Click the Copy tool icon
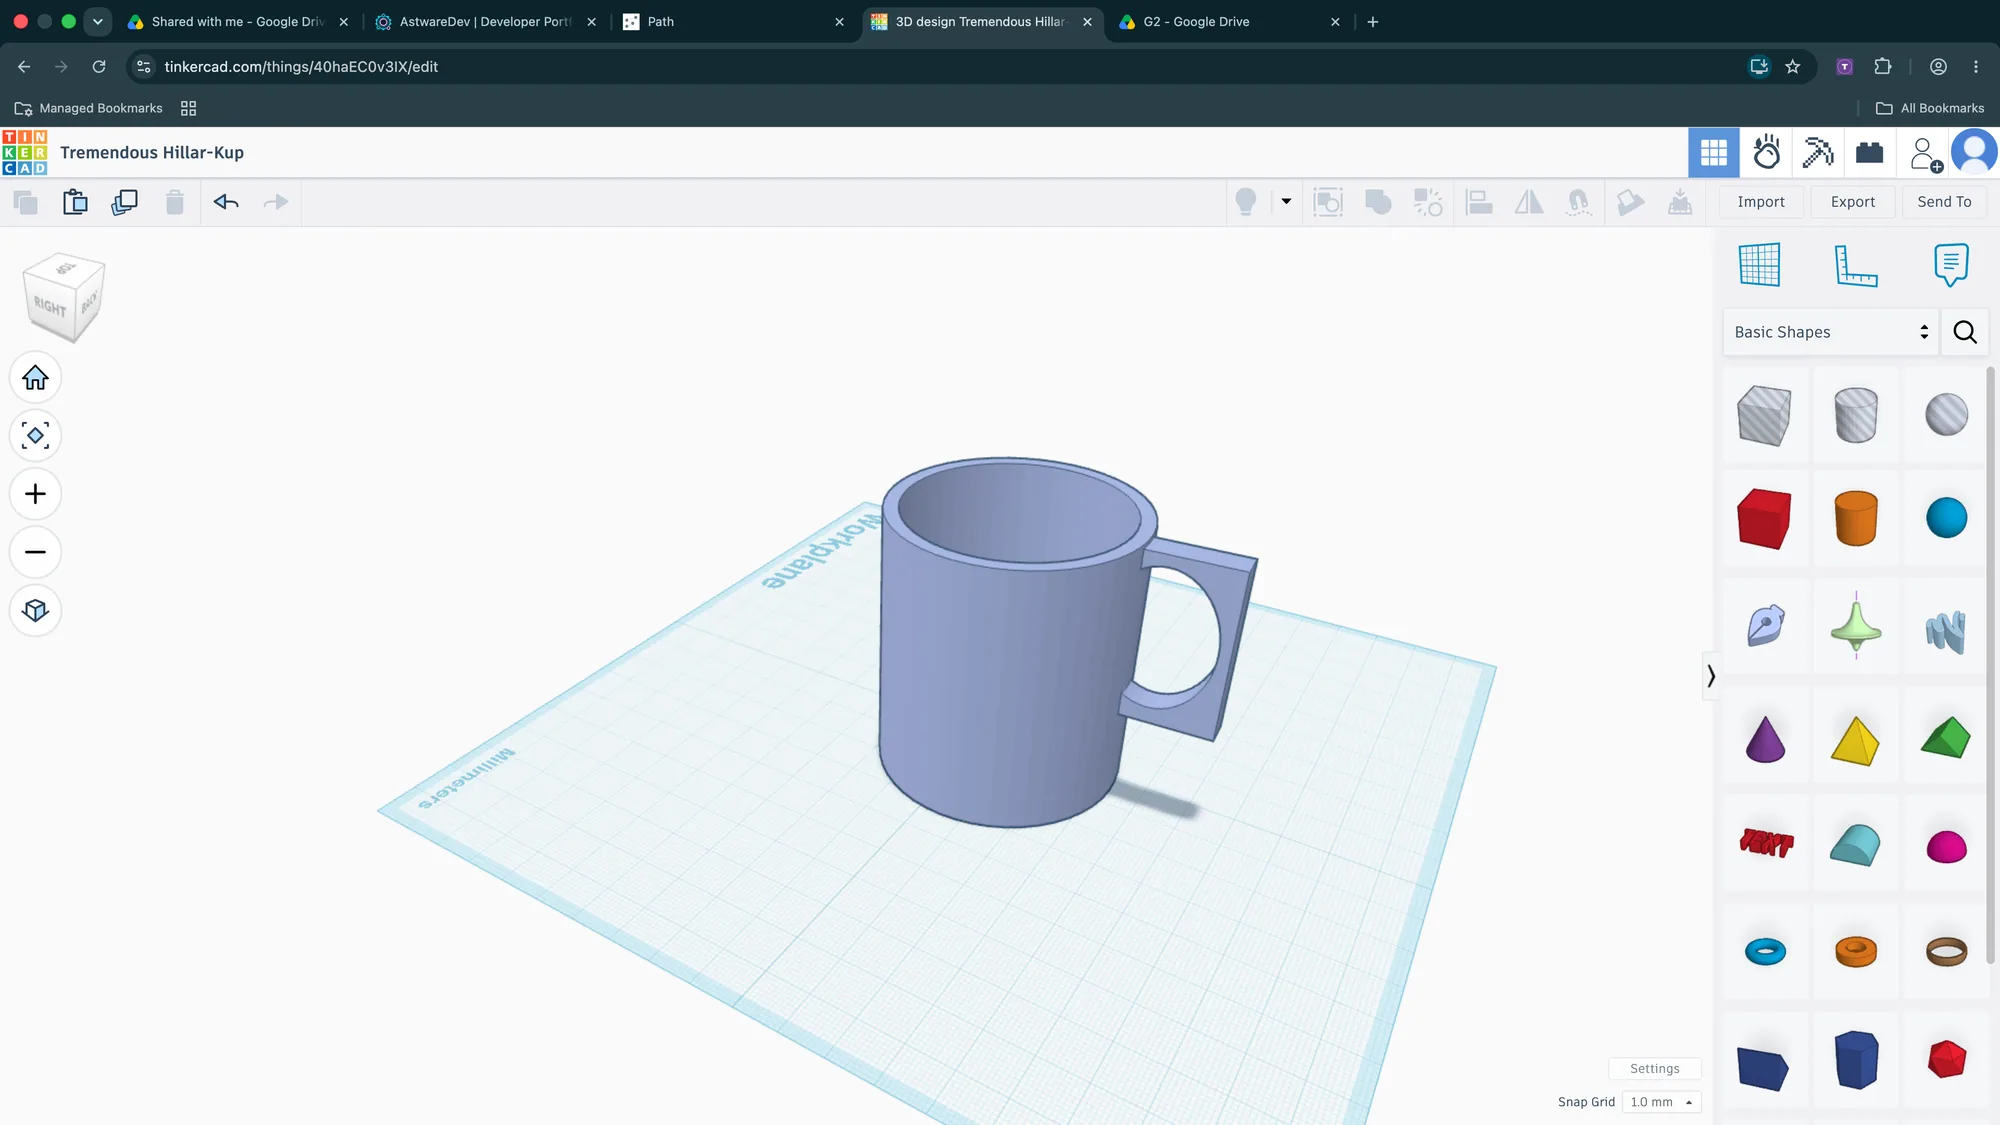Screen dimensions: 2000x1125 [26, 202]
